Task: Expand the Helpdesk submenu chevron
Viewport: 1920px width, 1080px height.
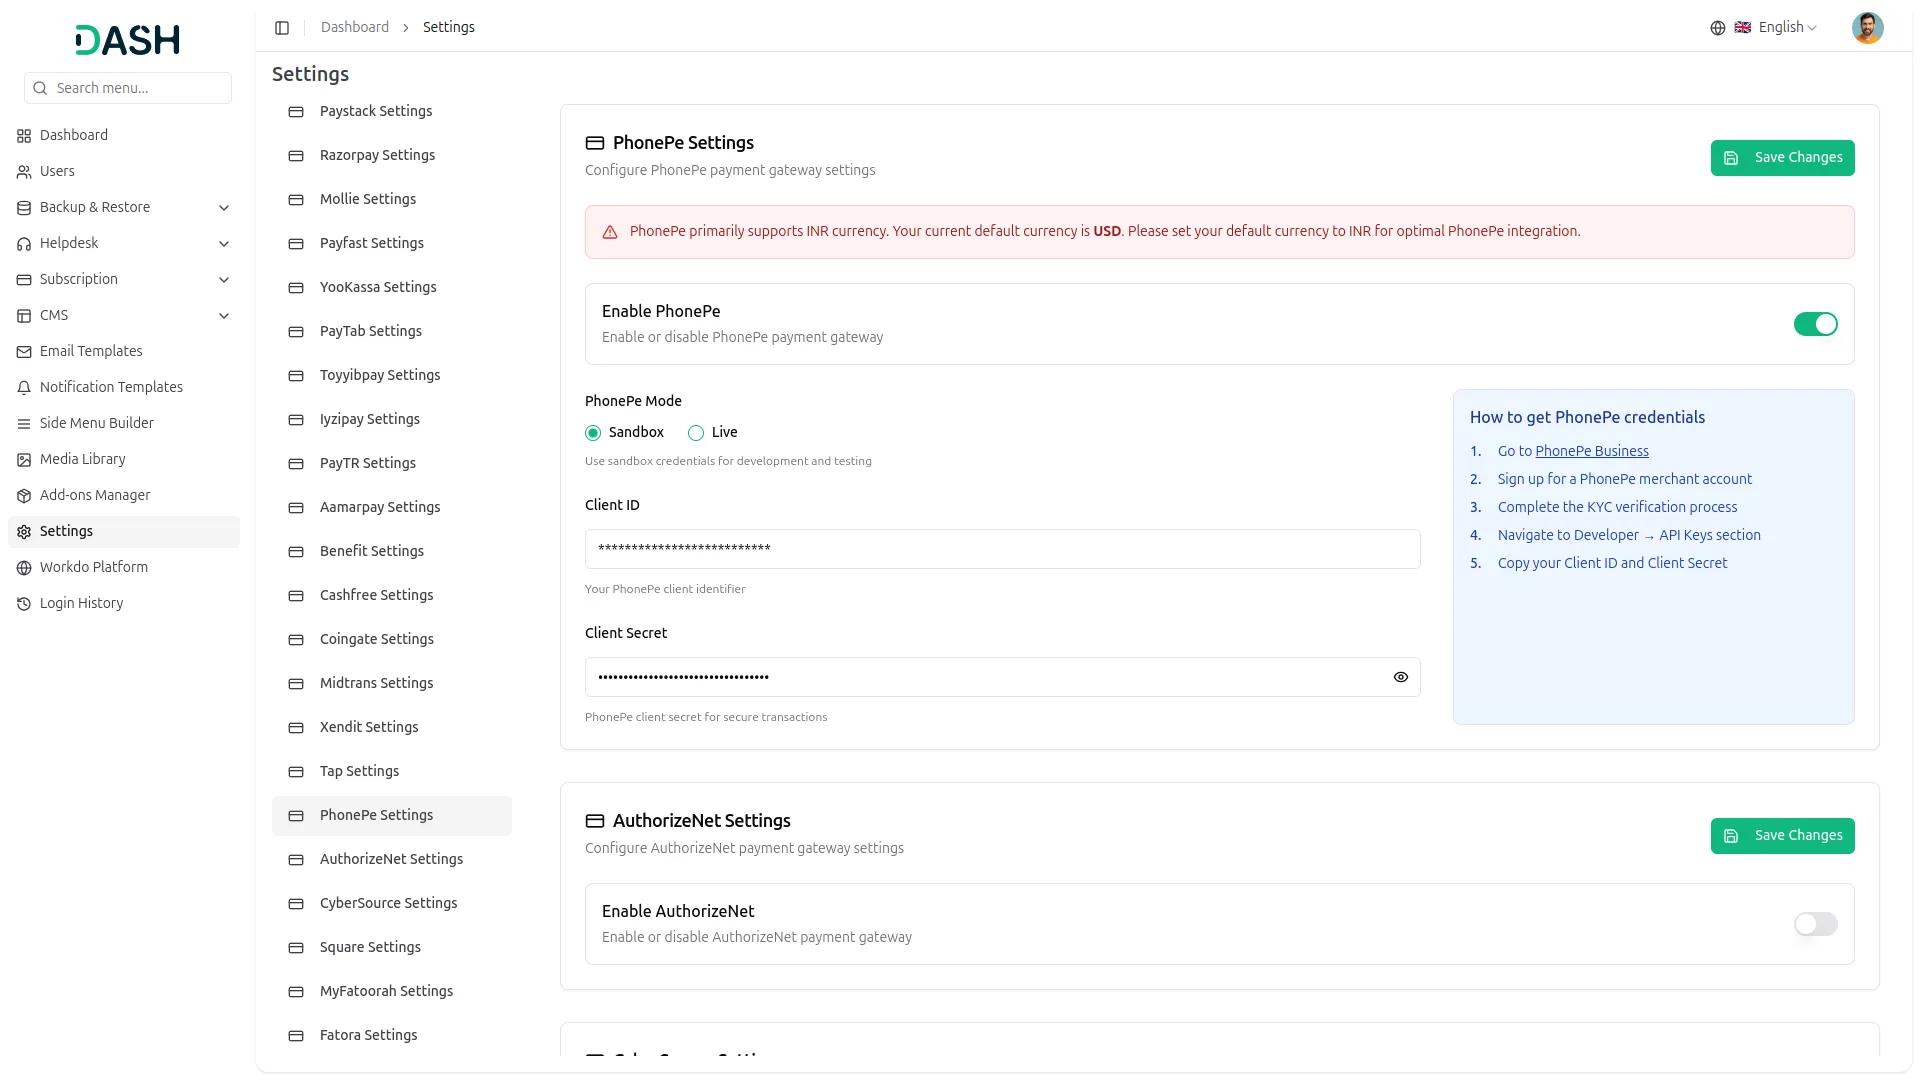Action: (224, 244)
